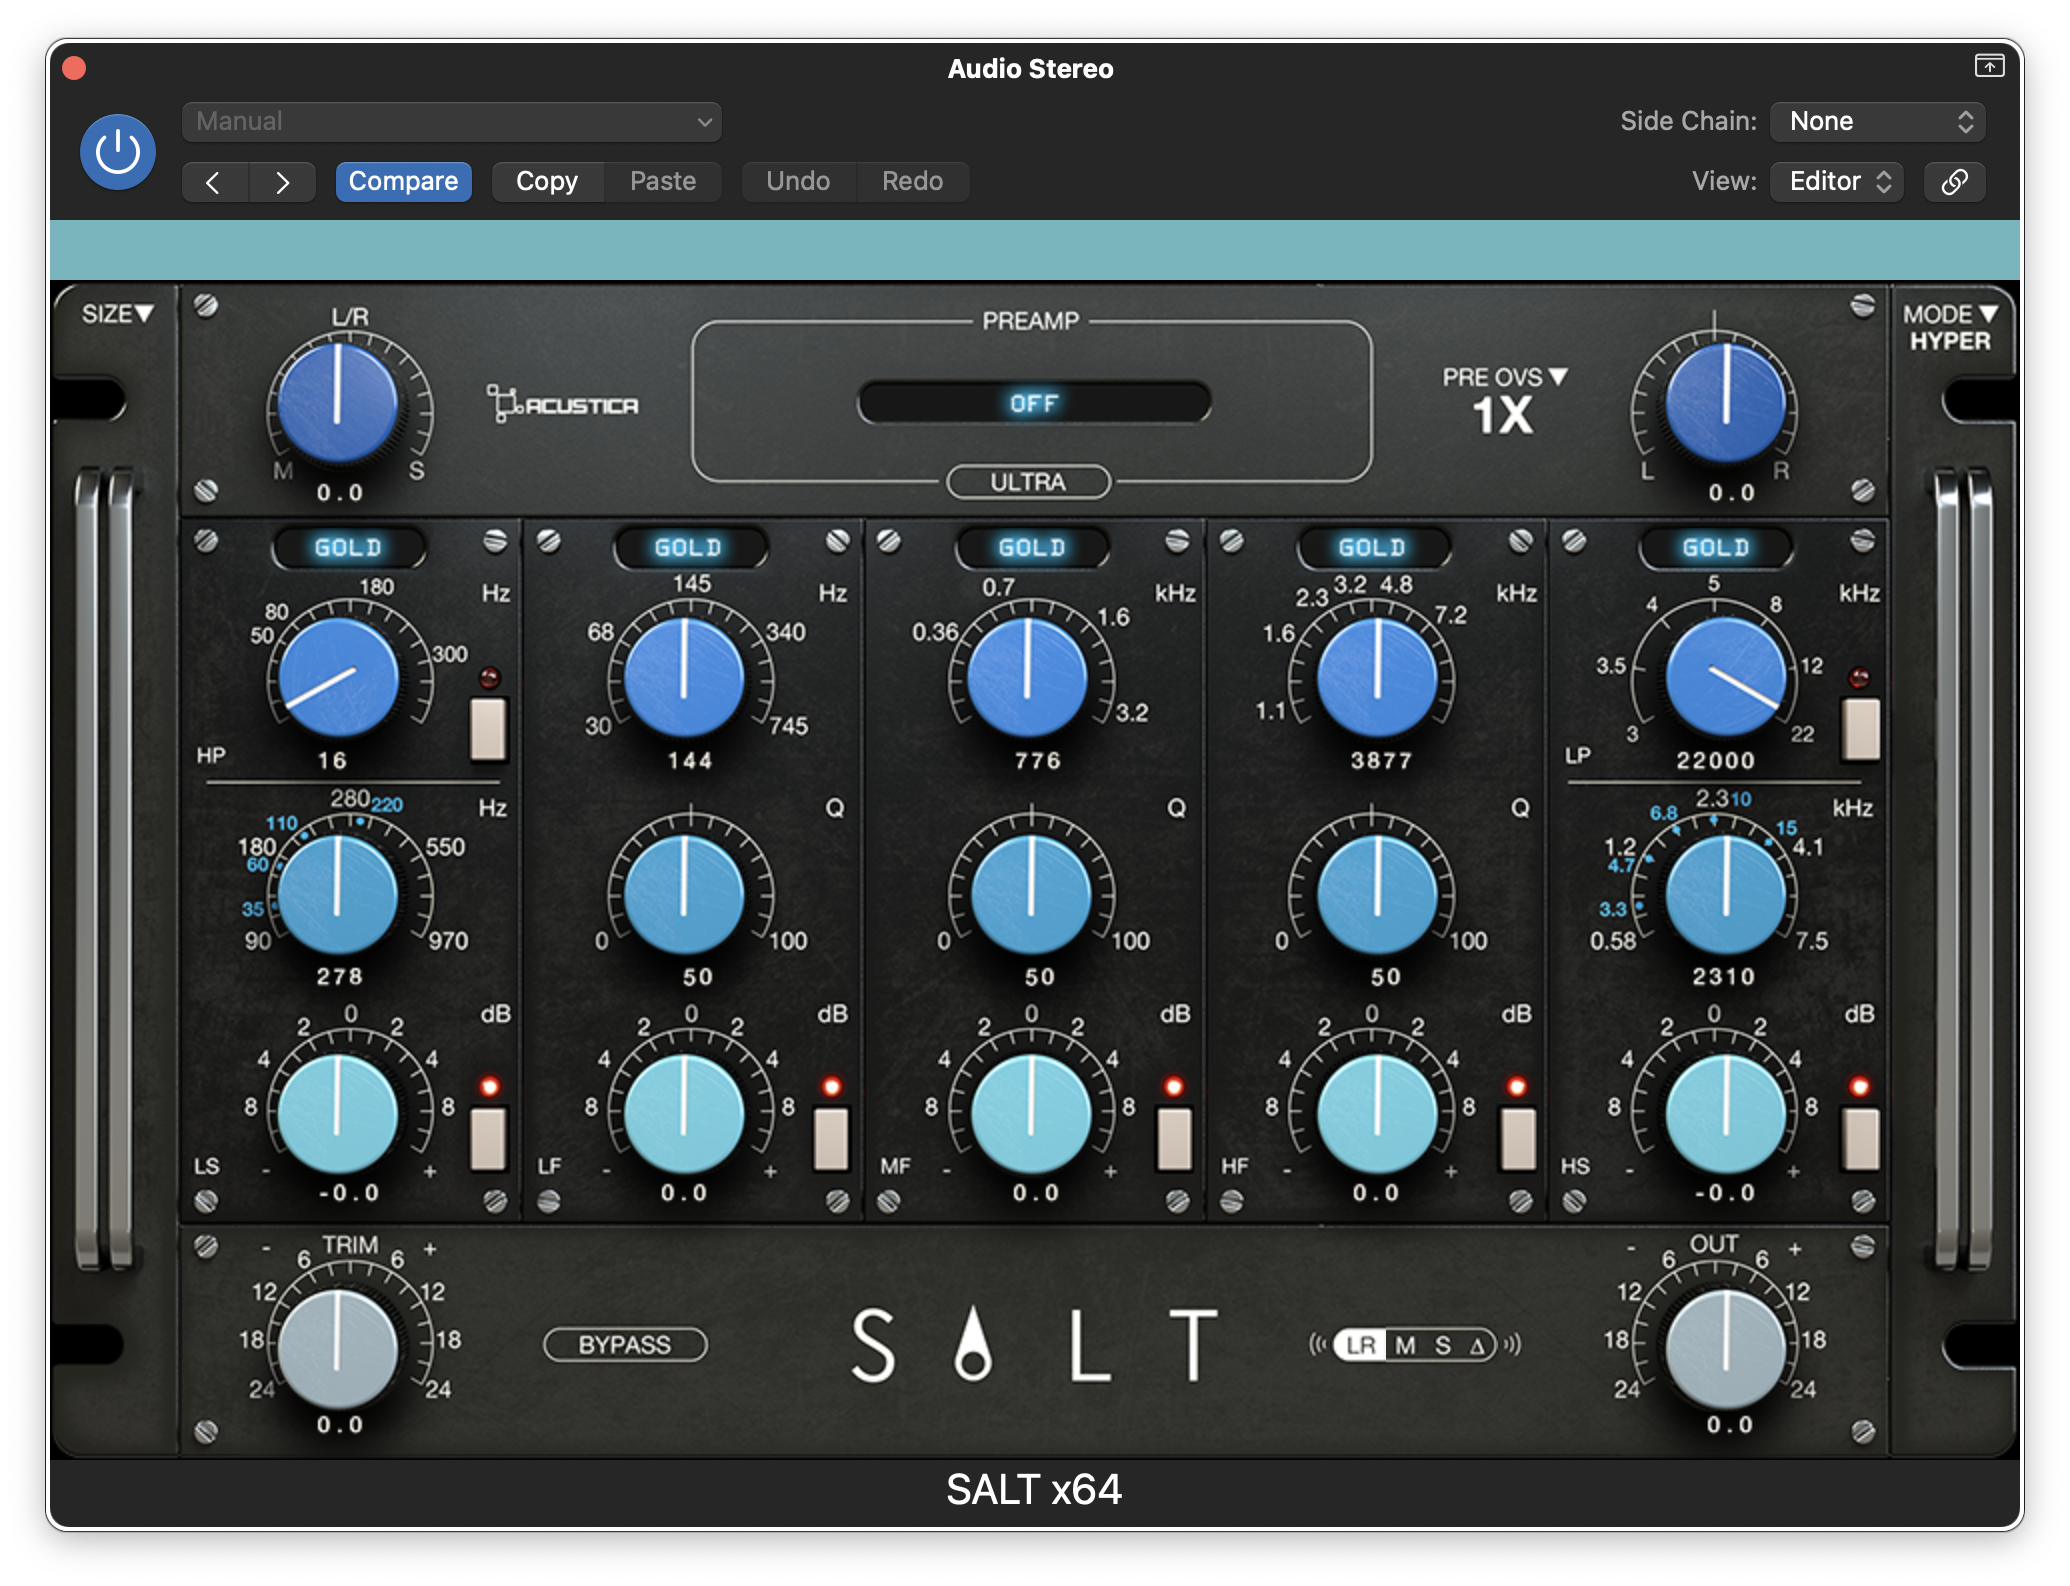Open the Side Chain None dropdown
The height and width of the screenshot is (1586, 2070).
tap(1877, 122)
